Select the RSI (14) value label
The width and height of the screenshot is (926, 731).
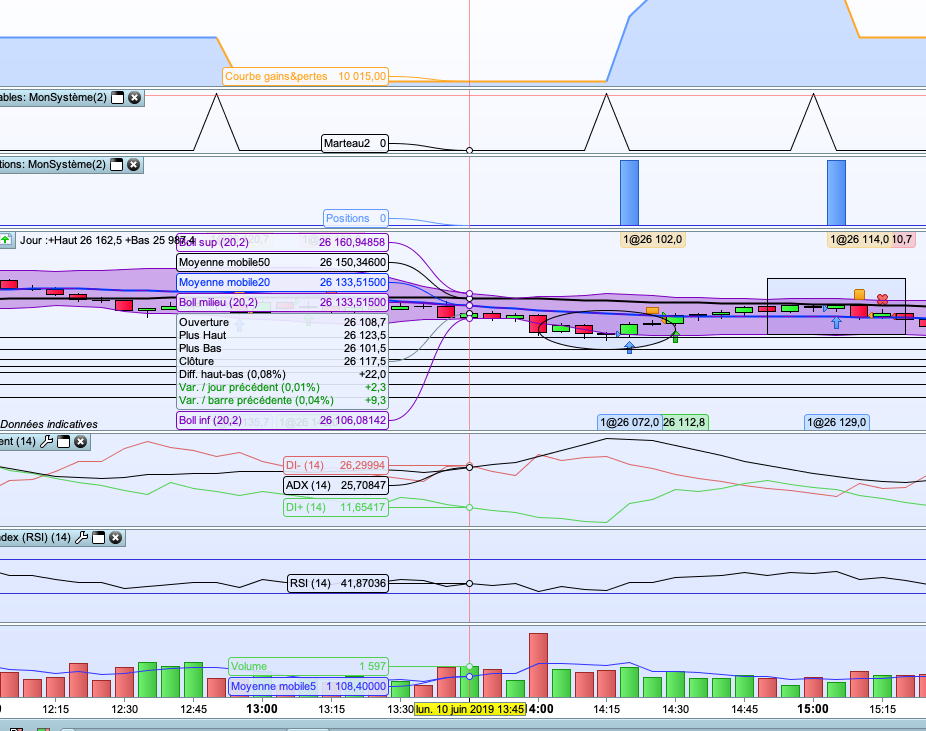coord(338,583)
